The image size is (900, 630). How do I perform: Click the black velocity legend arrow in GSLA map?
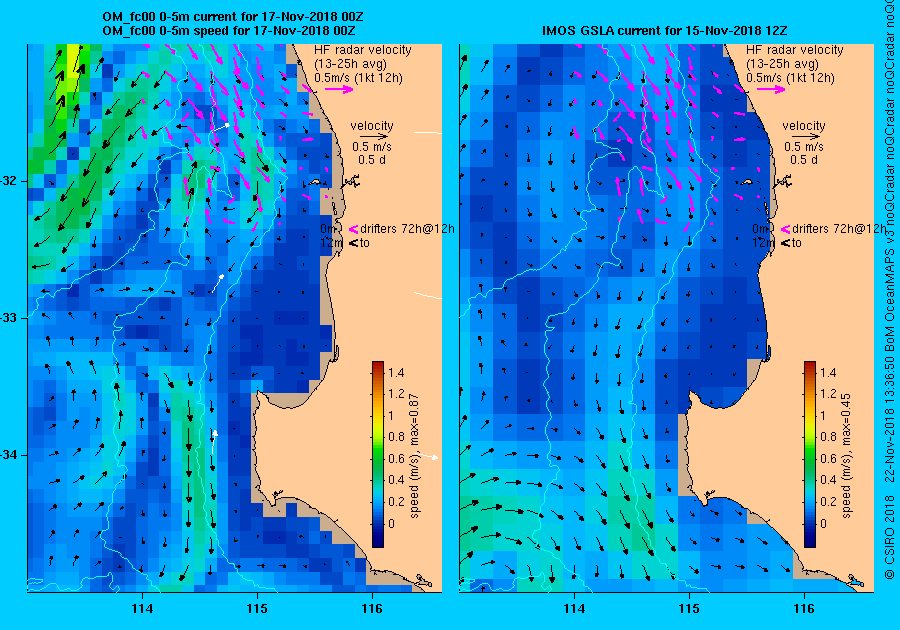point(807,137)
